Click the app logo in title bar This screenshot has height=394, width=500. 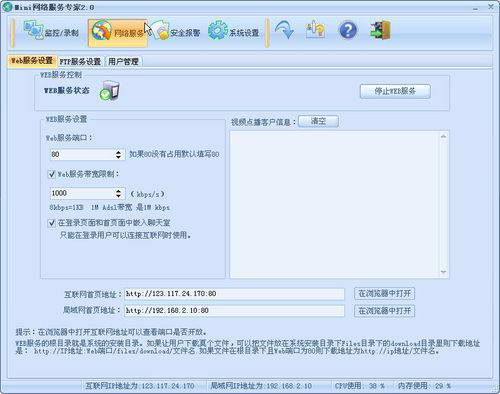pyautogui.click(x=7, y=7)
